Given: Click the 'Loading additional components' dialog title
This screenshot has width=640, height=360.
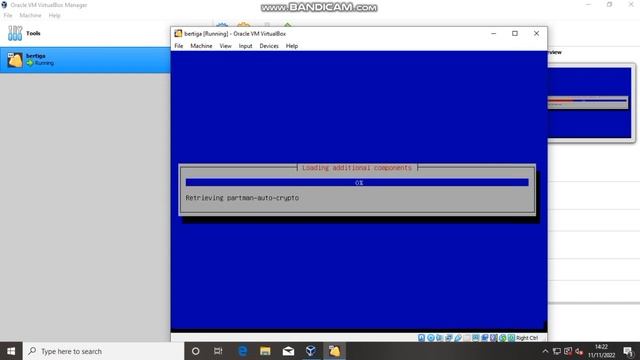Looking at the screenshot, I should tap(357, 168).
